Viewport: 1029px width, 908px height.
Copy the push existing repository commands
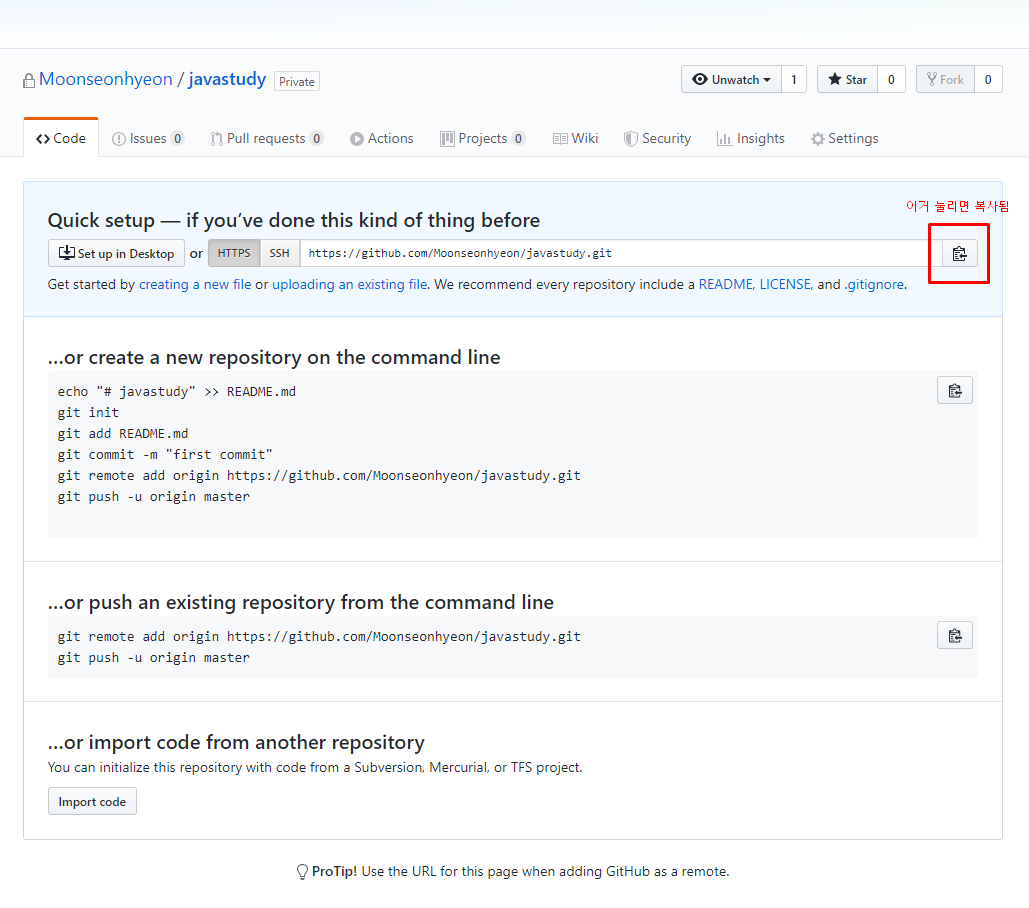point(955,636)
